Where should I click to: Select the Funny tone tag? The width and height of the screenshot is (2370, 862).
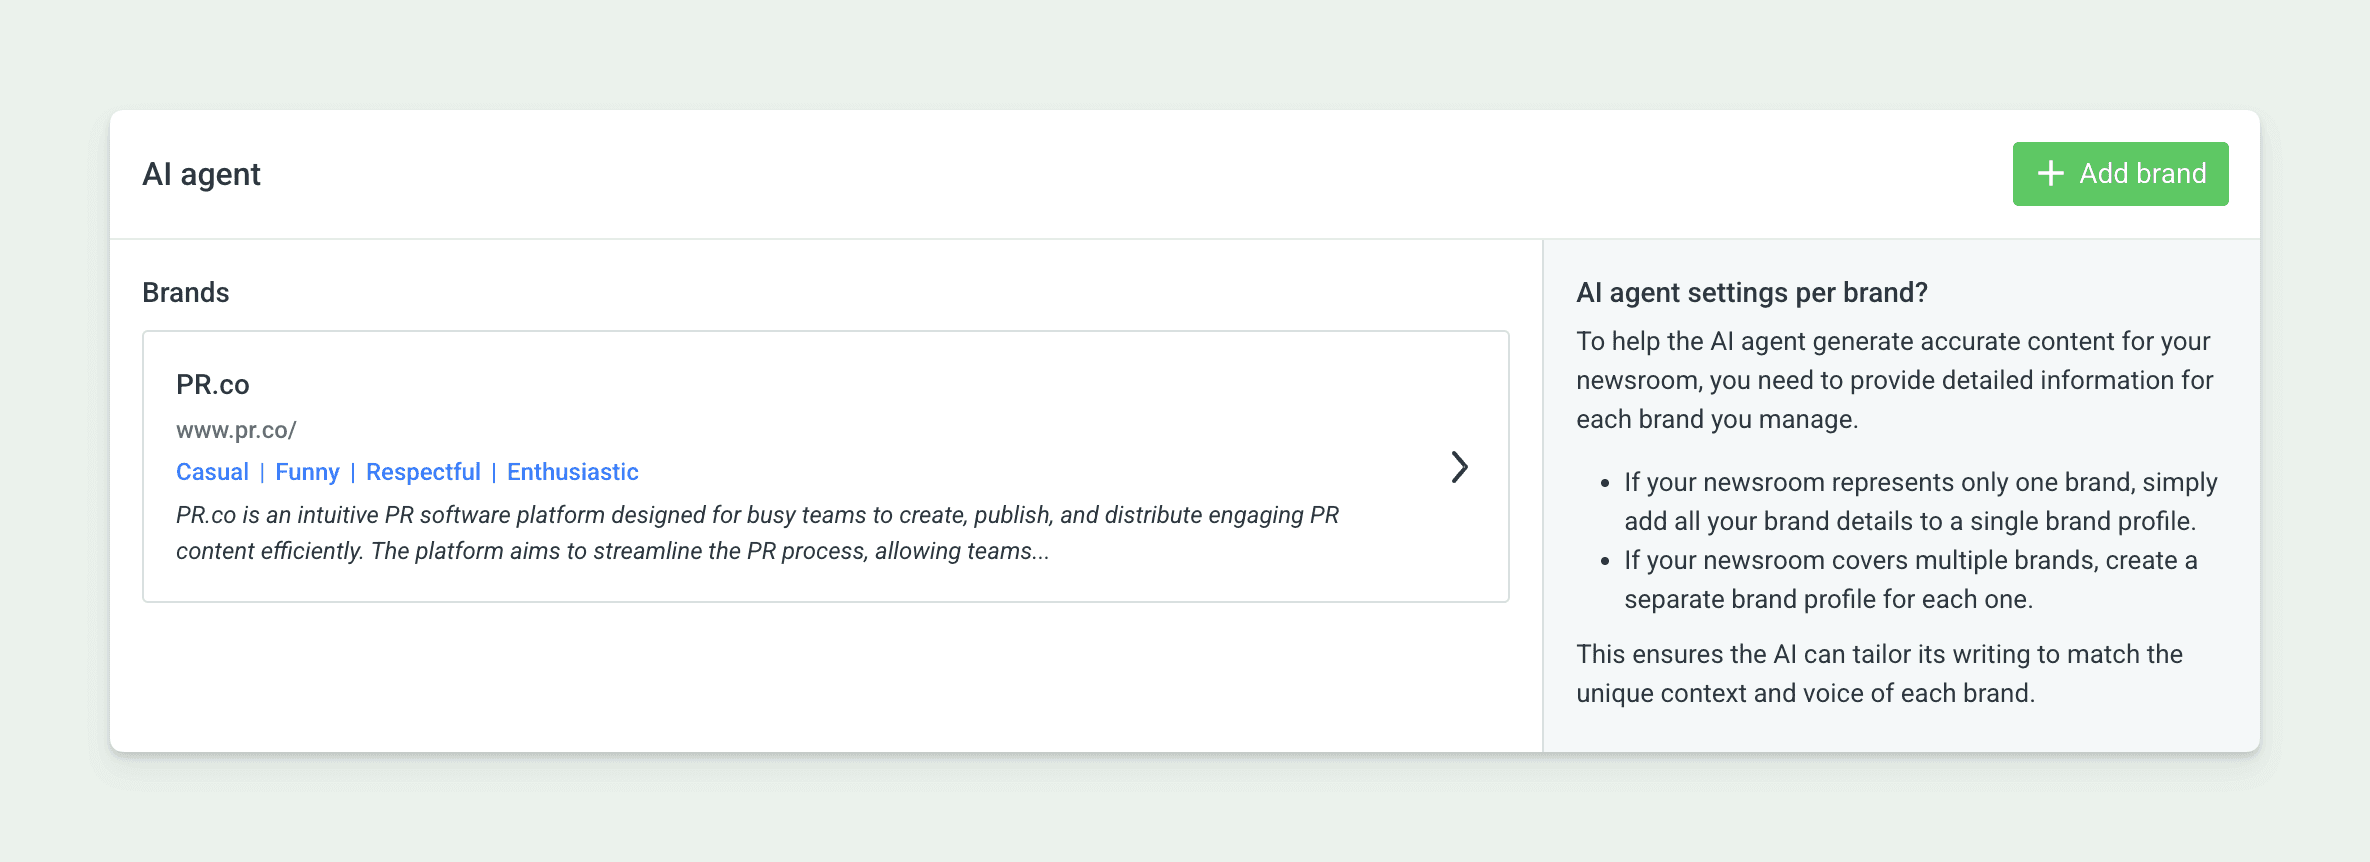click(x=307, y=472)
